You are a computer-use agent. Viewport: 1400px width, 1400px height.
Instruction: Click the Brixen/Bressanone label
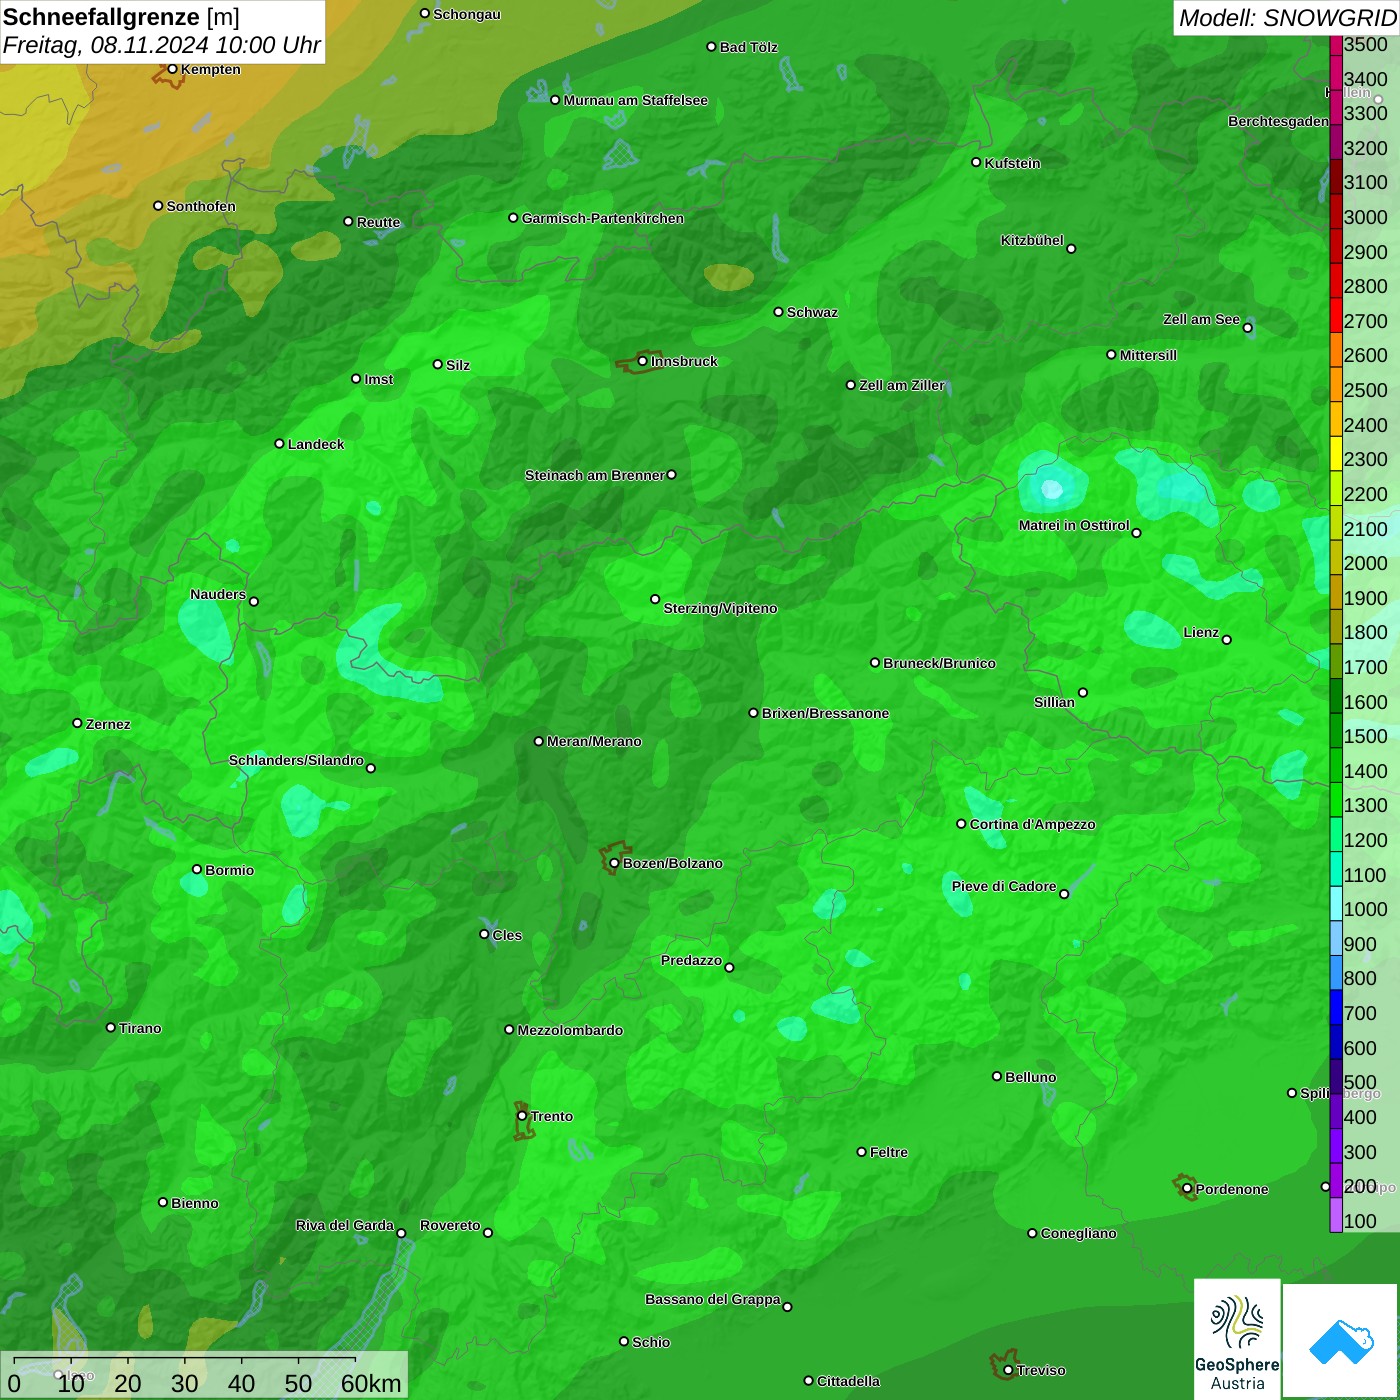pos(825,713)
